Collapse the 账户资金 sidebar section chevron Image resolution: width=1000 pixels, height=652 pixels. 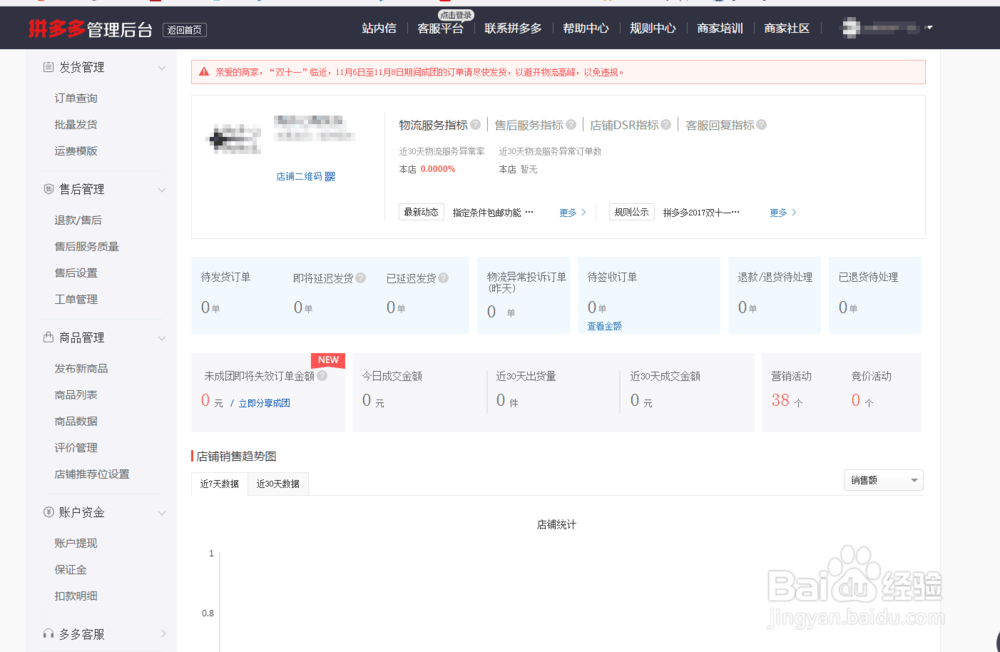tap(162, 512)
